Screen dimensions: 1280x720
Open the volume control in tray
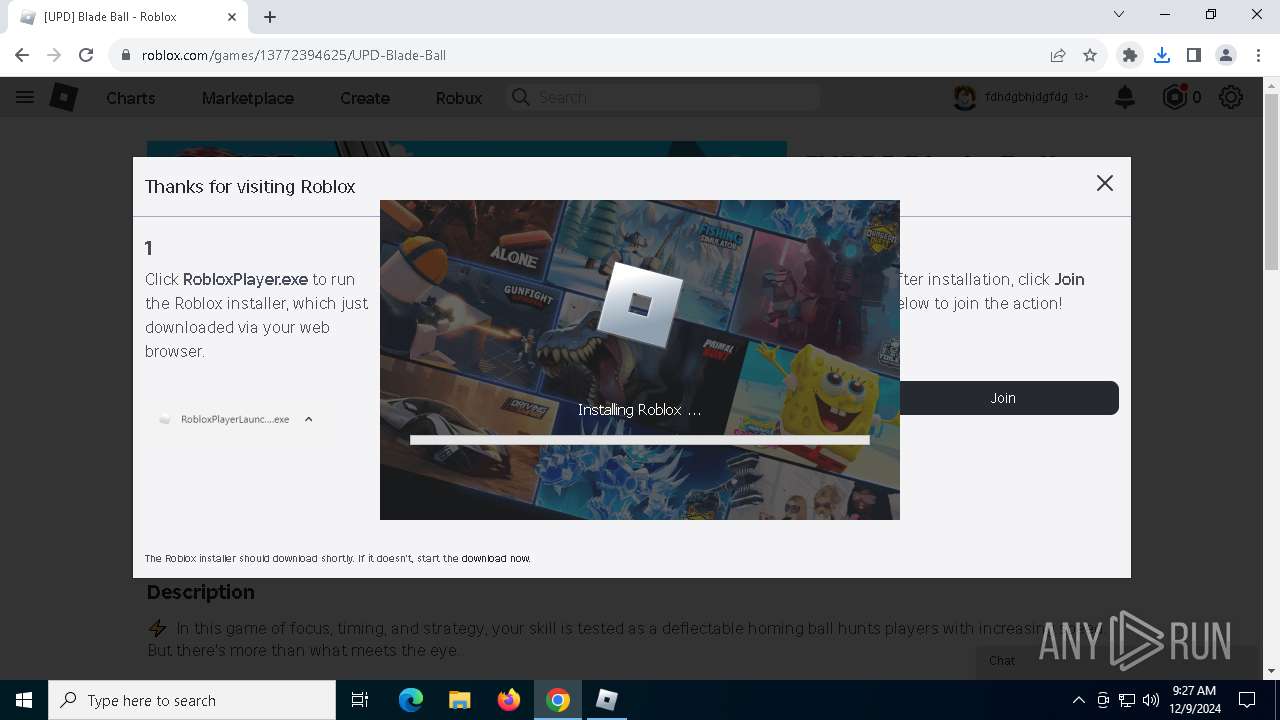tap(1151, 700)
